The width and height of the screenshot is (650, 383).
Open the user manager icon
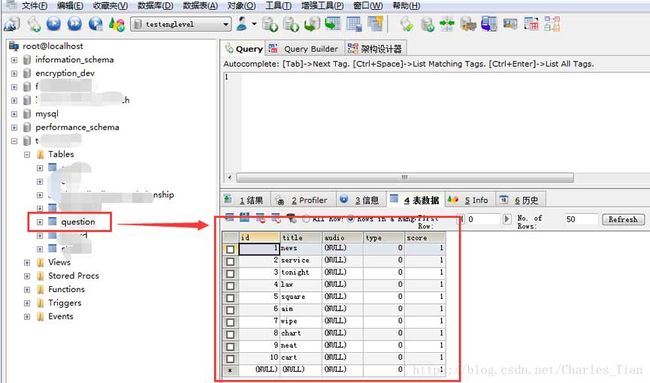point(242,24)
